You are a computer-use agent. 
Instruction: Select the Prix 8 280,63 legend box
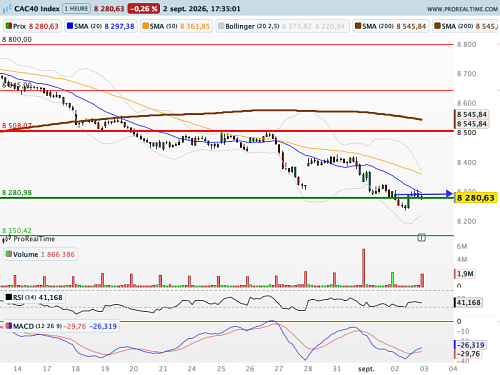click(32, 26)
